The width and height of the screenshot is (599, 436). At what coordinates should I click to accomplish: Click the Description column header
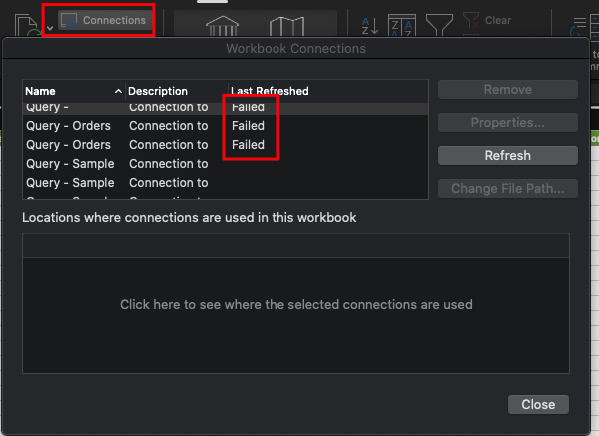[x=177, y=91]
